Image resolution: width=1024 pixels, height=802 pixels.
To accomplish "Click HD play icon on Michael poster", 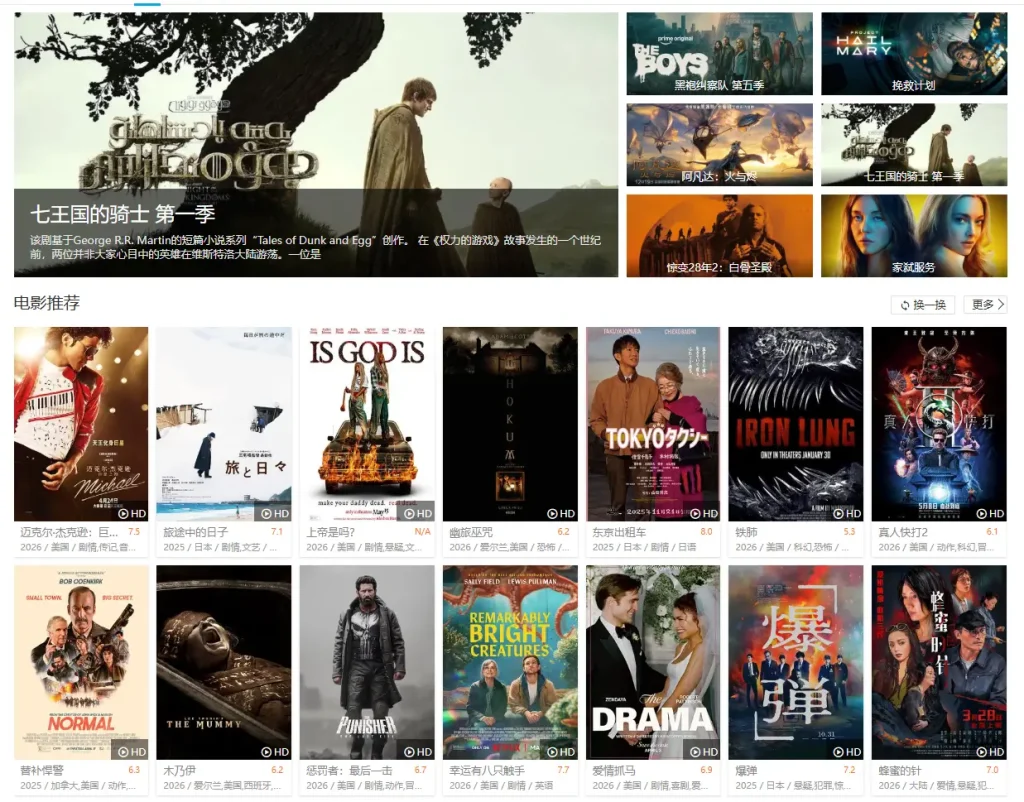I will pos(131,513).
